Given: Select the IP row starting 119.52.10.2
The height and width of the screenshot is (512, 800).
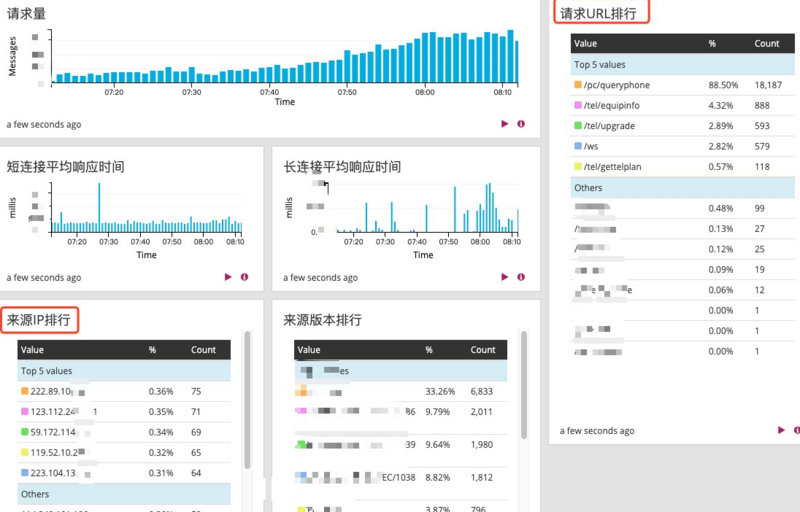Looking at the screenshot, I should click(x=124, y=453).
